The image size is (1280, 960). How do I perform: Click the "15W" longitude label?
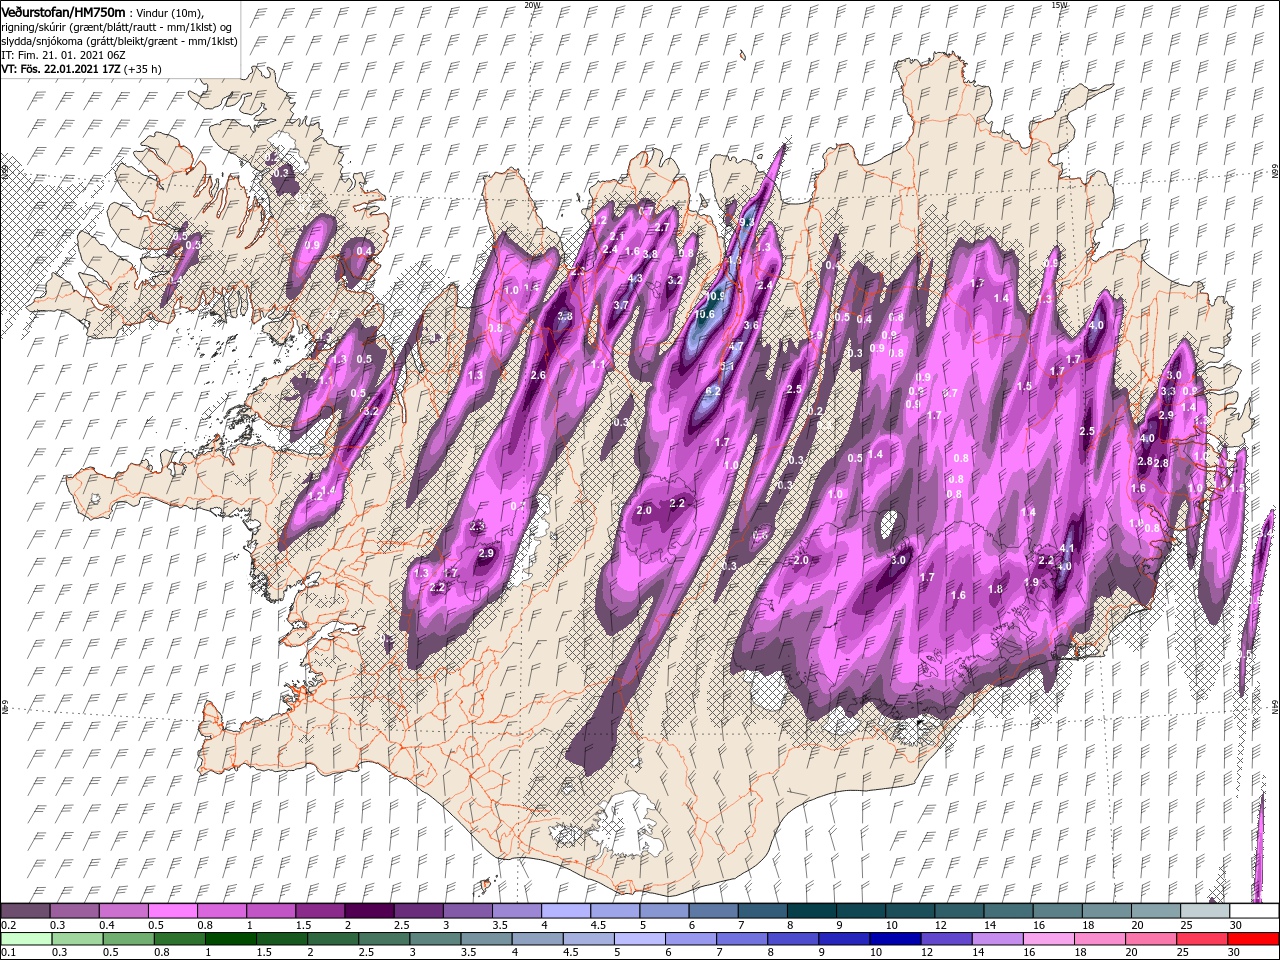(1059, 4)
